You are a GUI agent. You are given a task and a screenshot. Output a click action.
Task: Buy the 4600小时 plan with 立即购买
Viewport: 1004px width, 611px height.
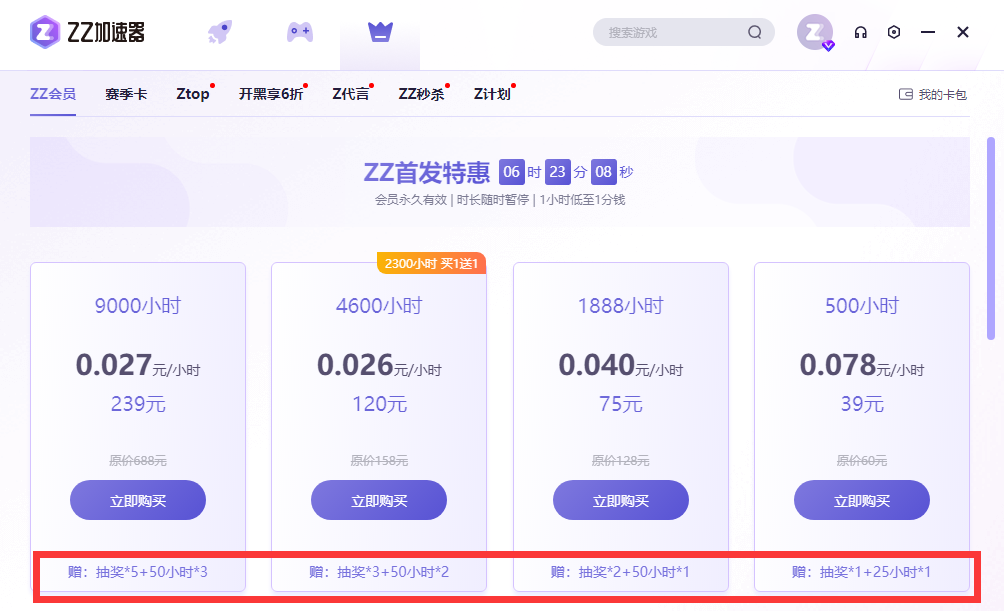coord(379,500)
